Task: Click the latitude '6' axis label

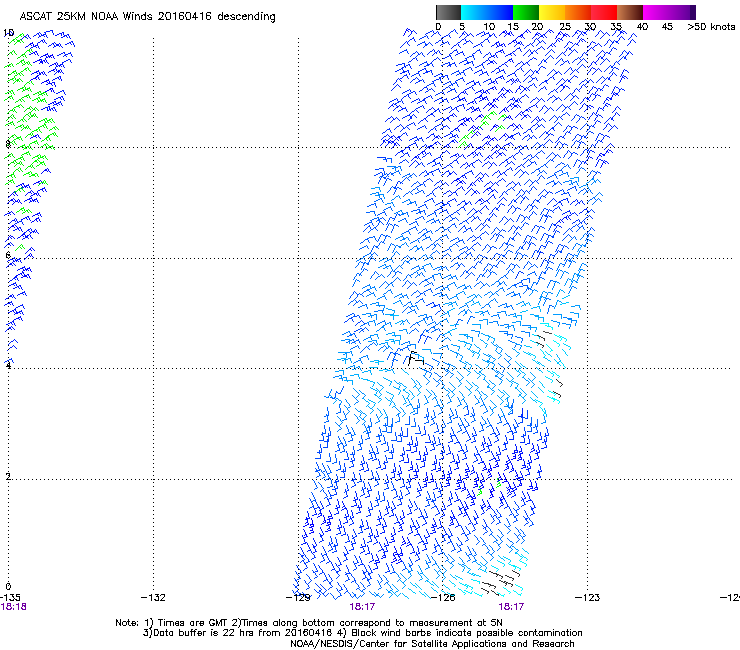Action: [x=8, y=255]
